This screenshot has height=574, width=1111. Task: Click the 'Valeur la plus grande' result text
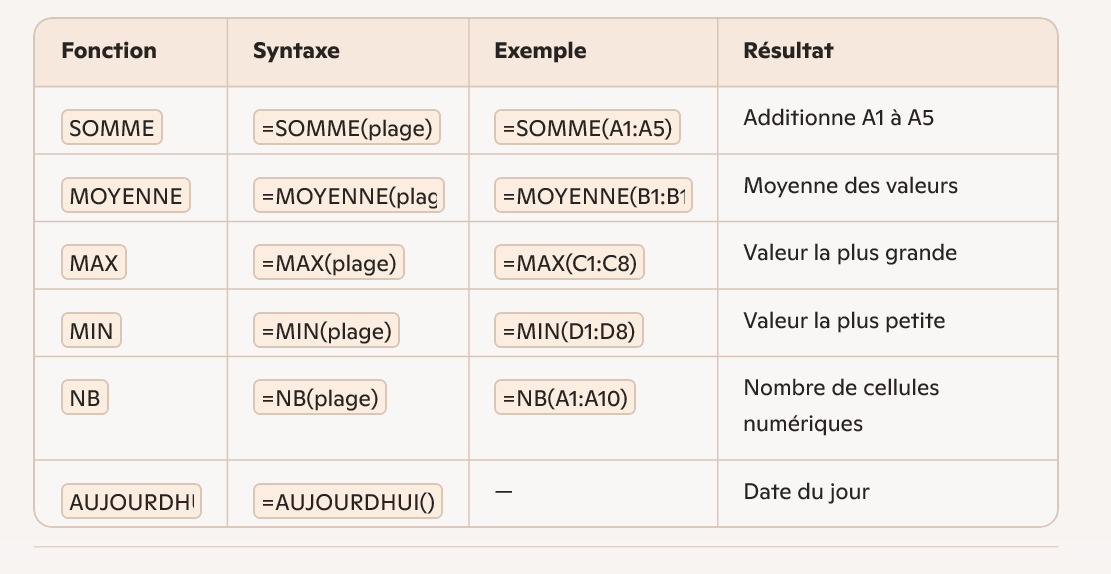point(850,253)
